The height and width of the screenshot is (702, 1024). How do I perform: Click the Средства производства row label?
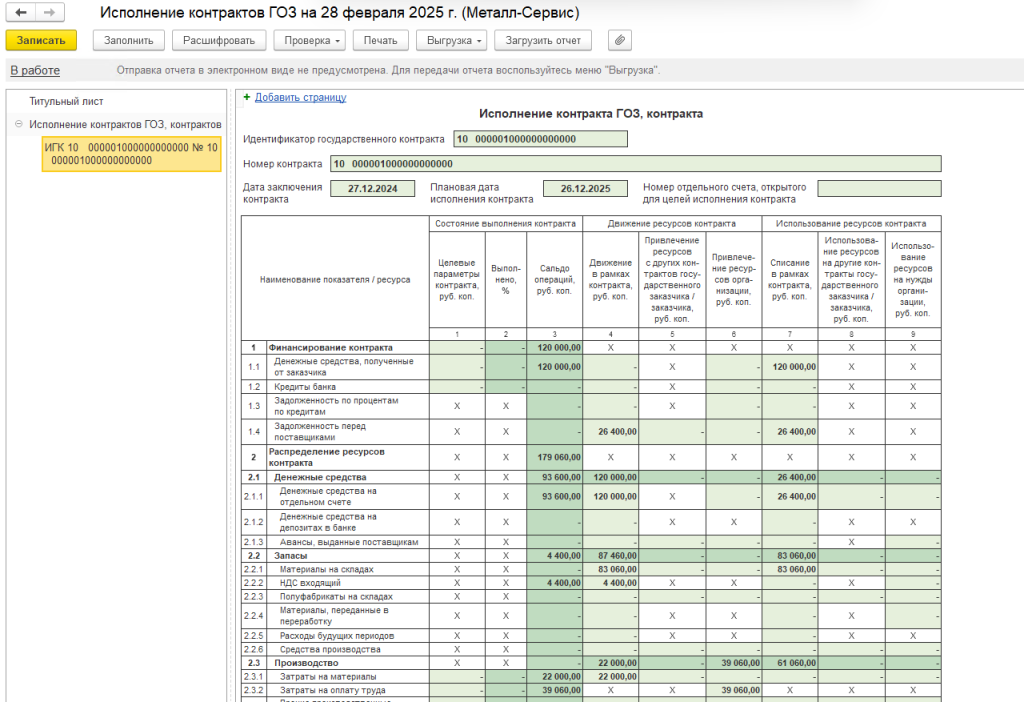[330, 650]
